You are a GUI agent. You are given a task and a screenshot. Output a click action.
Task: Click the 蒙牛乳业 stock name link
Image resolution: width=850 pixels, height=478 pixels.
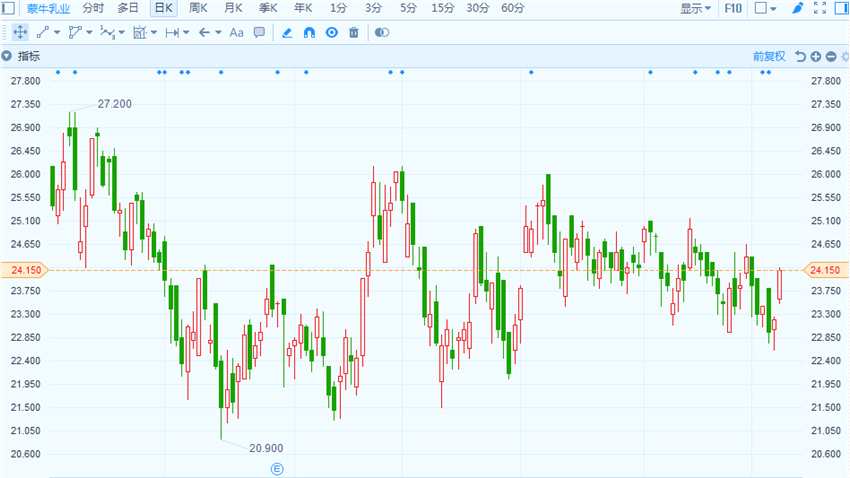(x=48, y=9)
